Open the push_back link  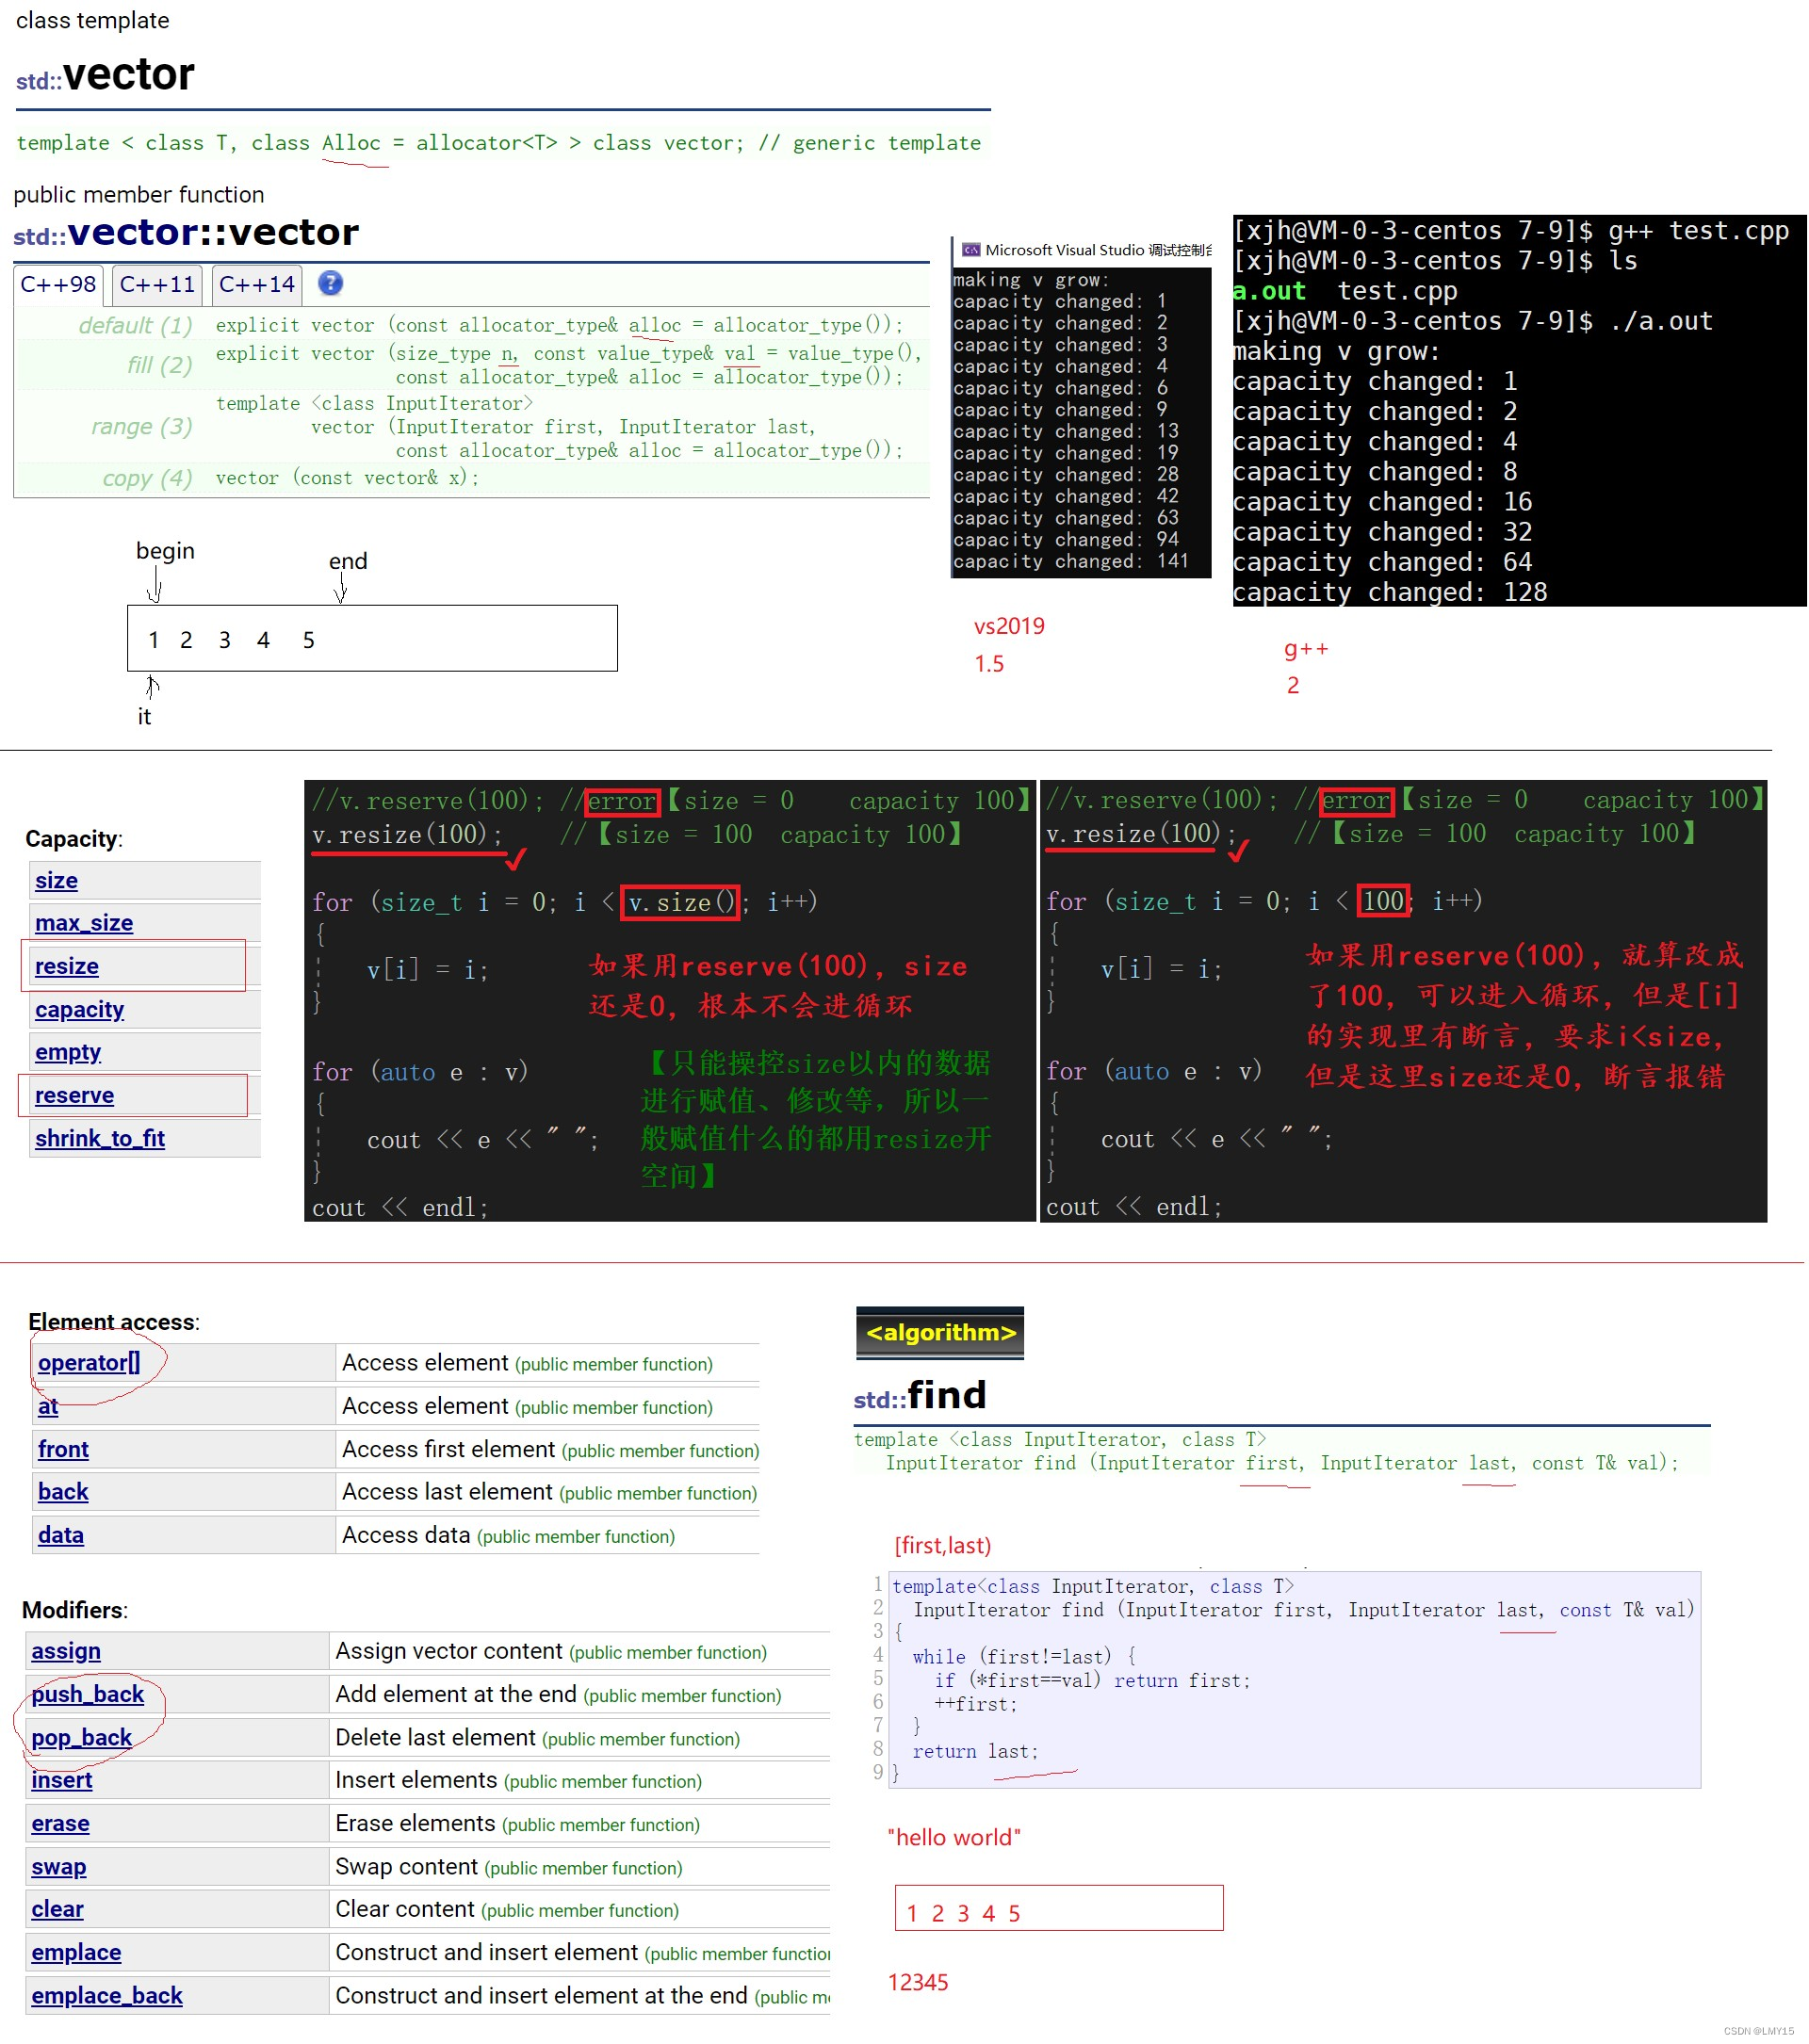pyautogui.click(x=88, y=1693)
